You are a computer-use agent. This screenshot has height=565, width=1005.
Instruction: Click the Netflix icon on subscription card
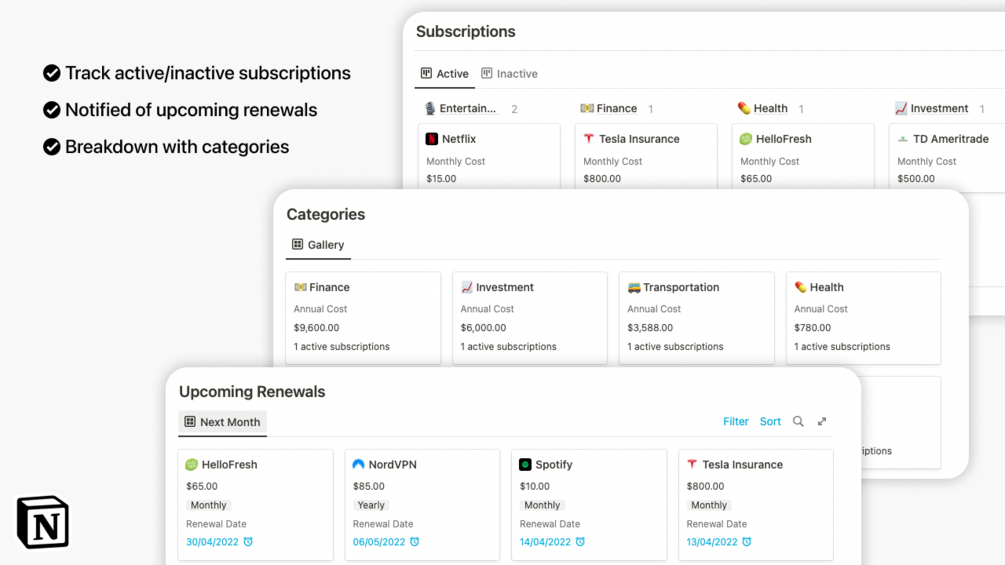[x=432, y=139]
